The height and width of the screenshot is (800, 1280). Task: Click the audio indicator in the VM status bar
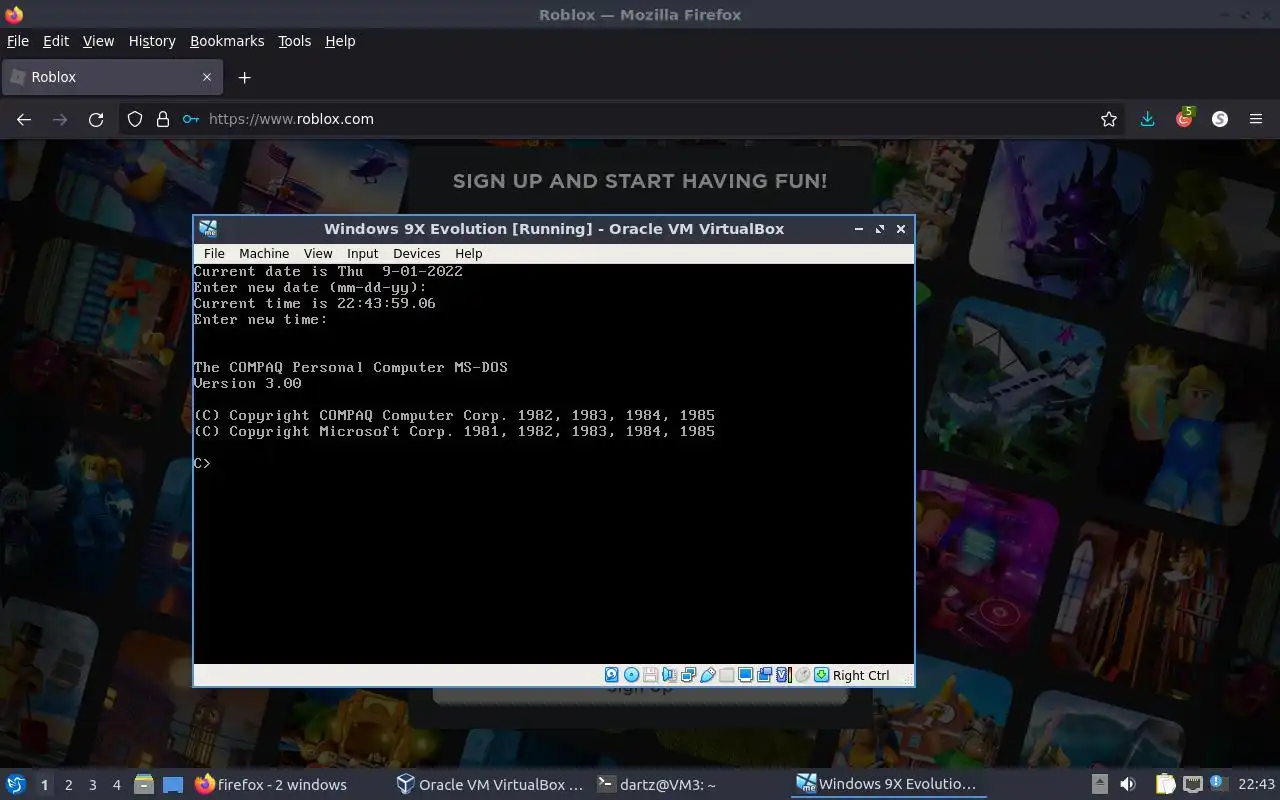[x=669, y=675]
